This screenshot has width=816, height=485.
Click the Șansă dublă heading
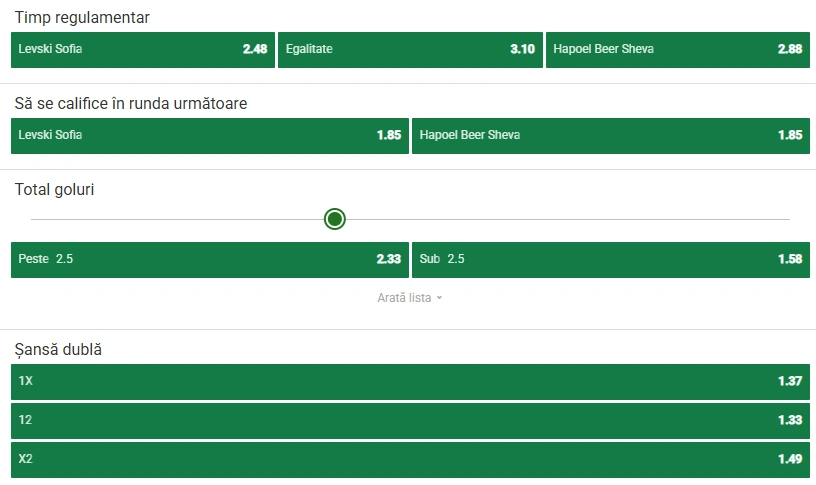58,349
